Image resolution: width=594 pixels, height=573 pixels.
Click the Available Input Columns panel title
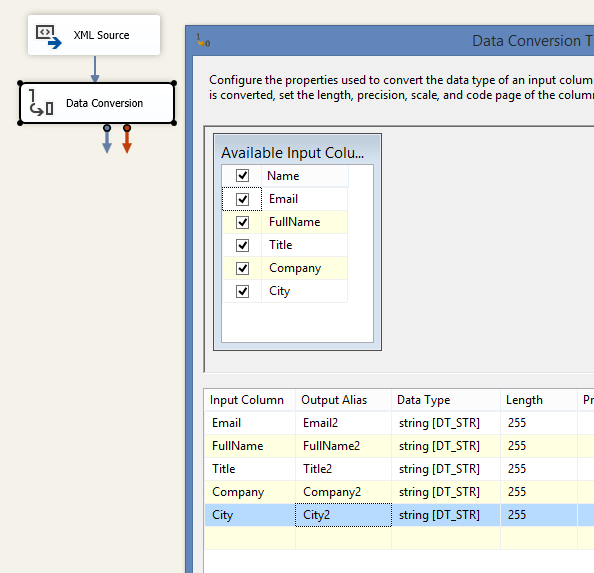[x=292, y=153]
